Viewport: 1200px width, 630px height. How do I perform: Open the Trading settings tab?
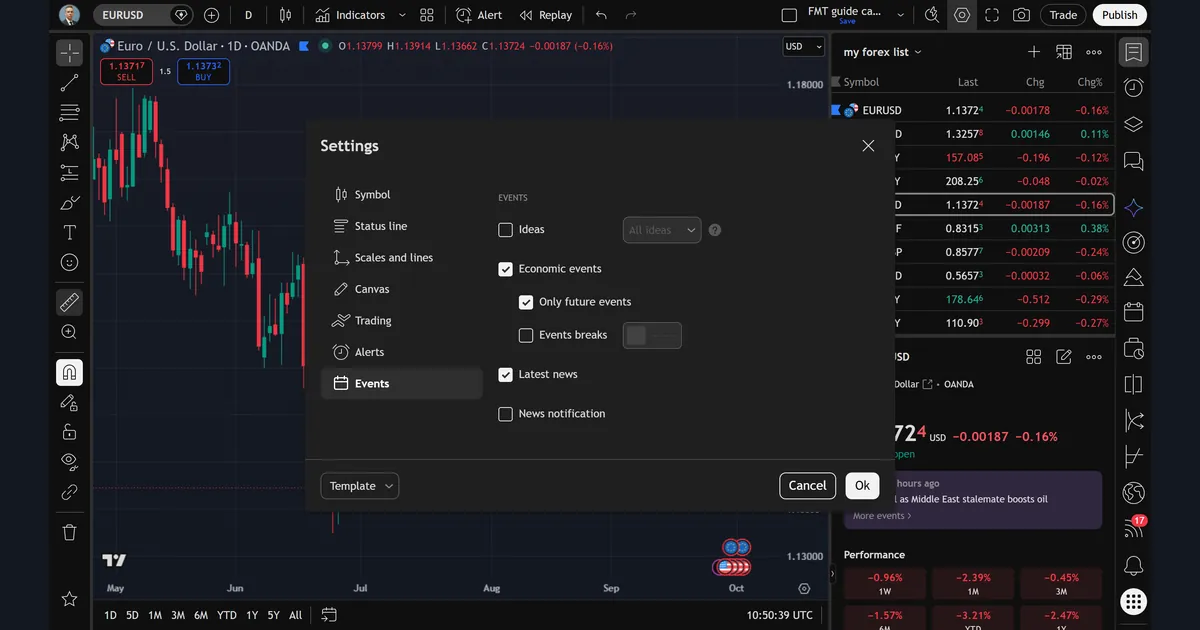tap(402, 321)
